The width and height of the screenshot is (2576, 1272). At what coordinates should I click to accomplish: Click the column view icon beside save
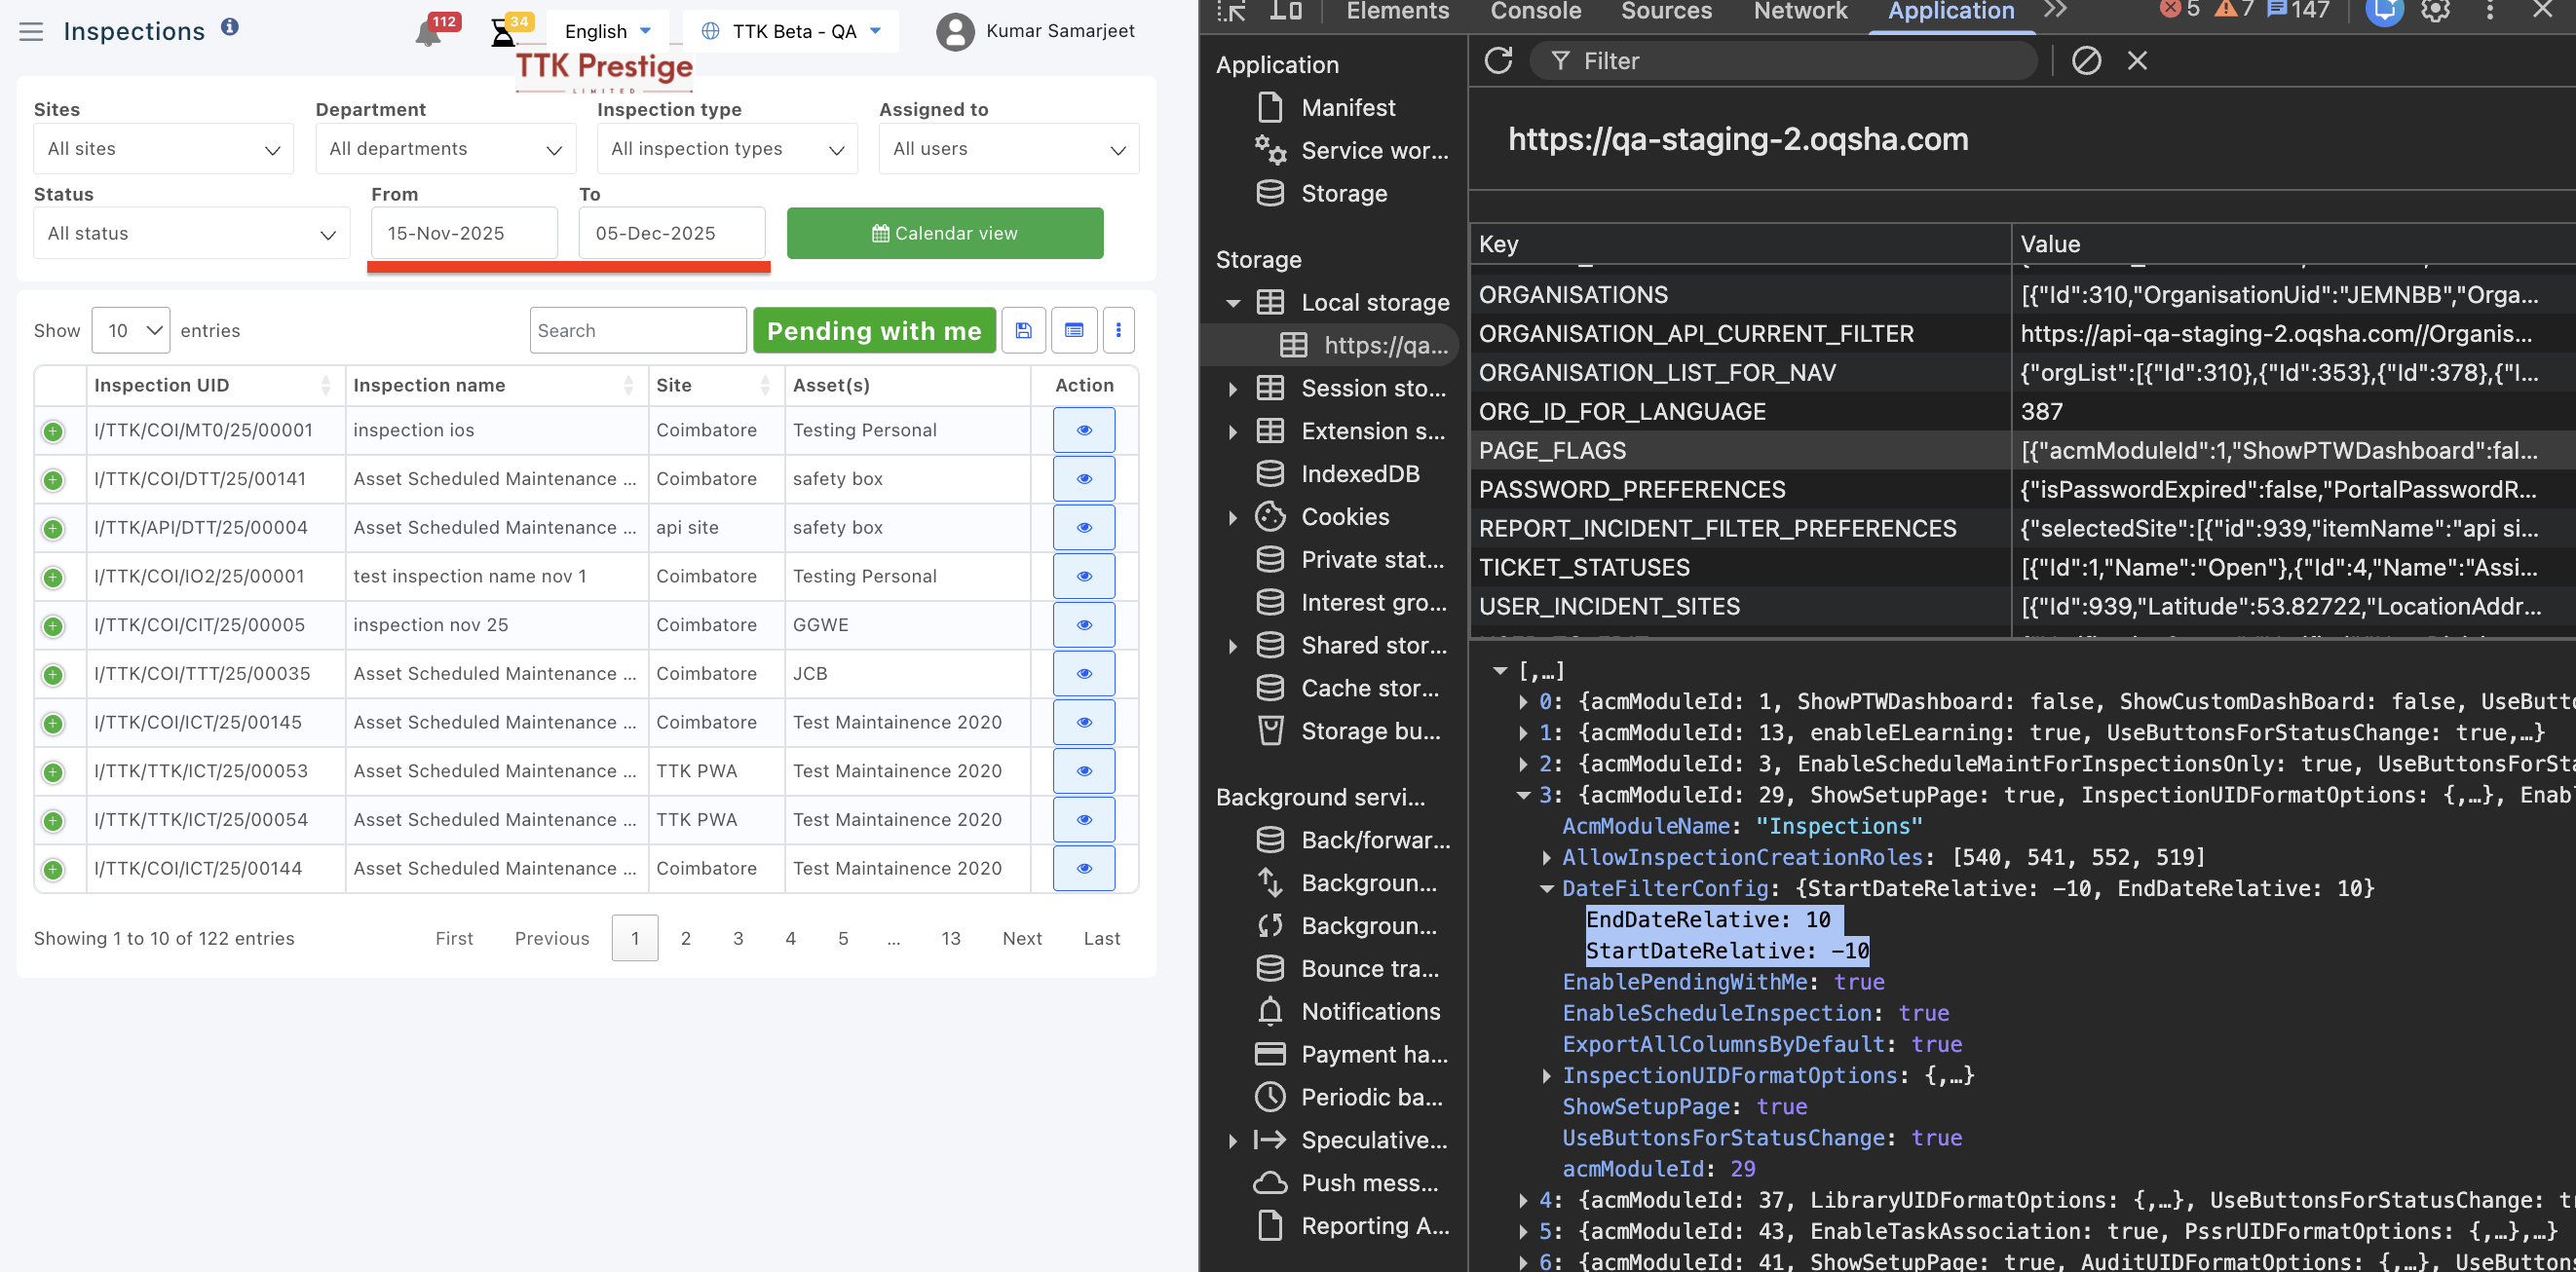pos(1074,330)
